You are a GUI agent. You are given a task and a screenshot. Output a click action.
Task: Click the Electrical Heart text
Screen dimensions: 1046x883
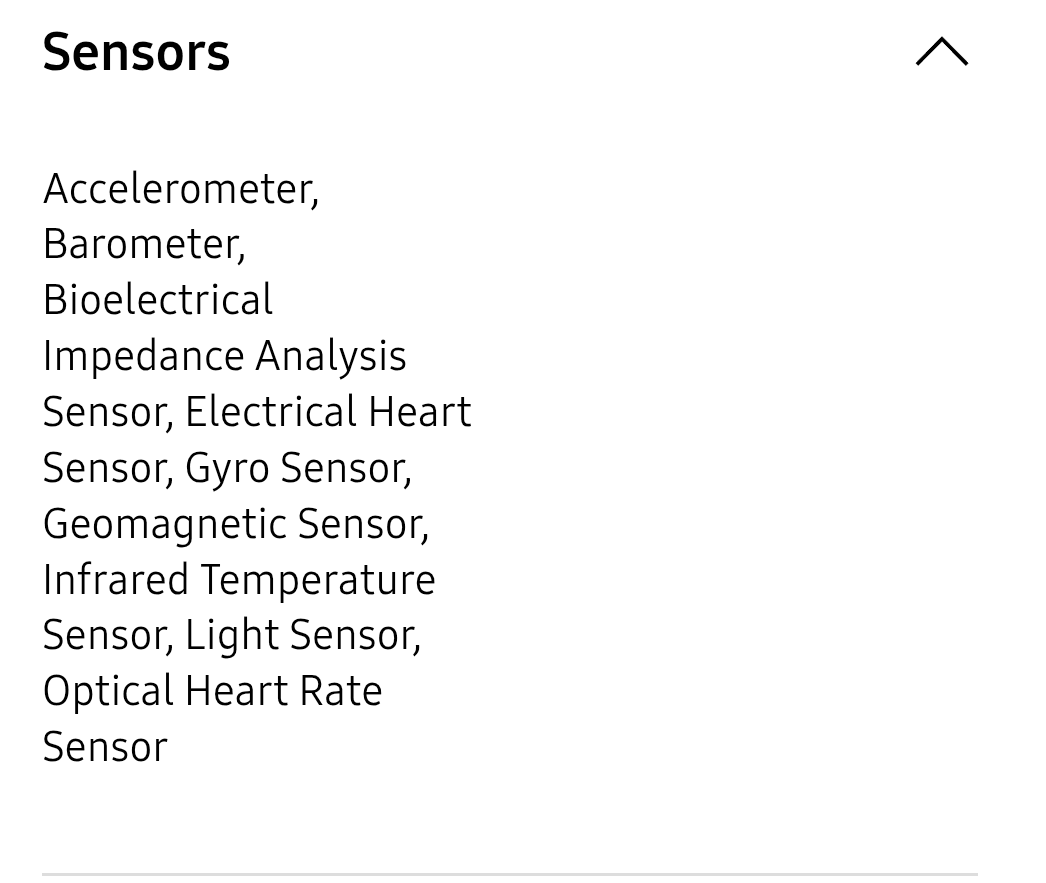tap(328, 412)
